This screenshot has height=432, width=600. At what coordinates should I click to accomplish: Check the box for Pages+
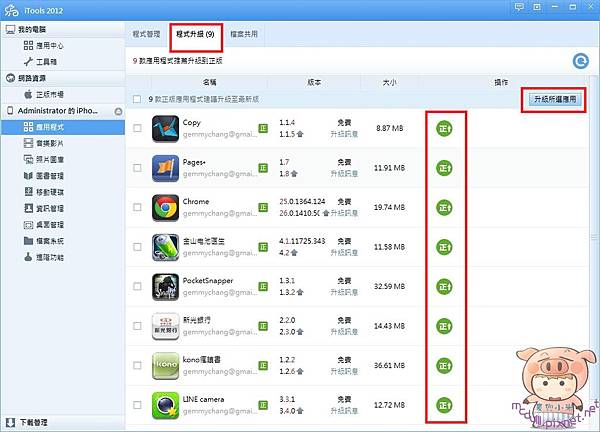[137, 168]
